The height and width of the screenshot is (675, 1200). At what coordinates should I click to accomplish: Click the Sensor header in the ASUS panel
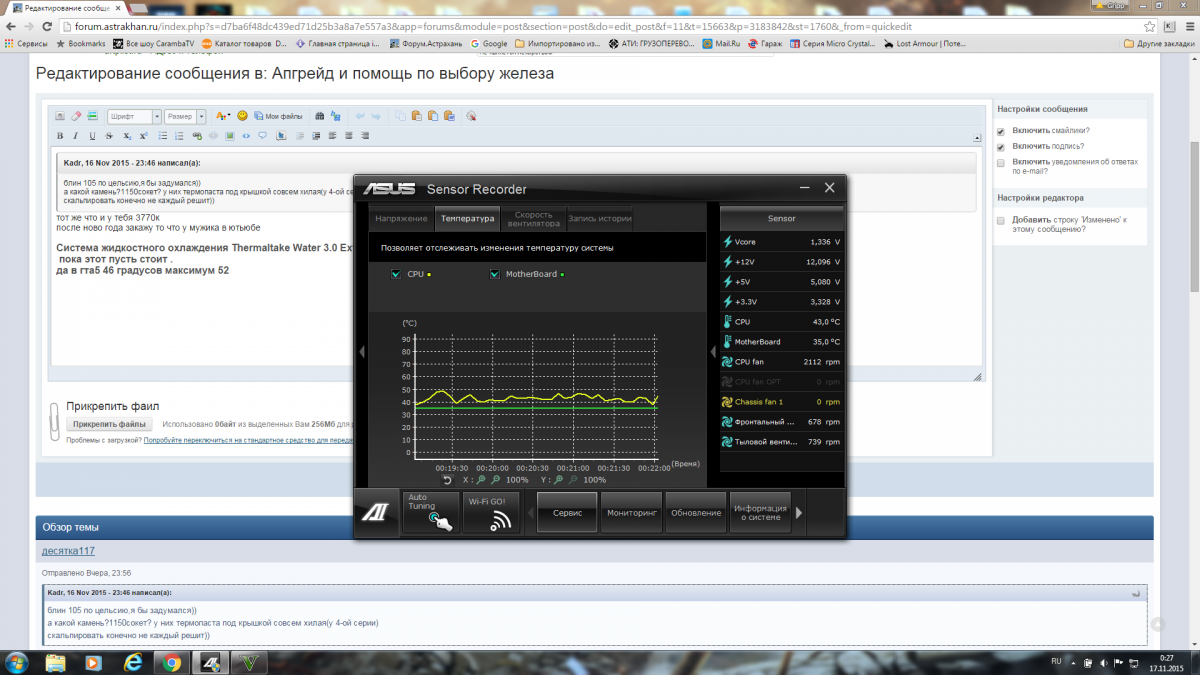tap(781, 218)
